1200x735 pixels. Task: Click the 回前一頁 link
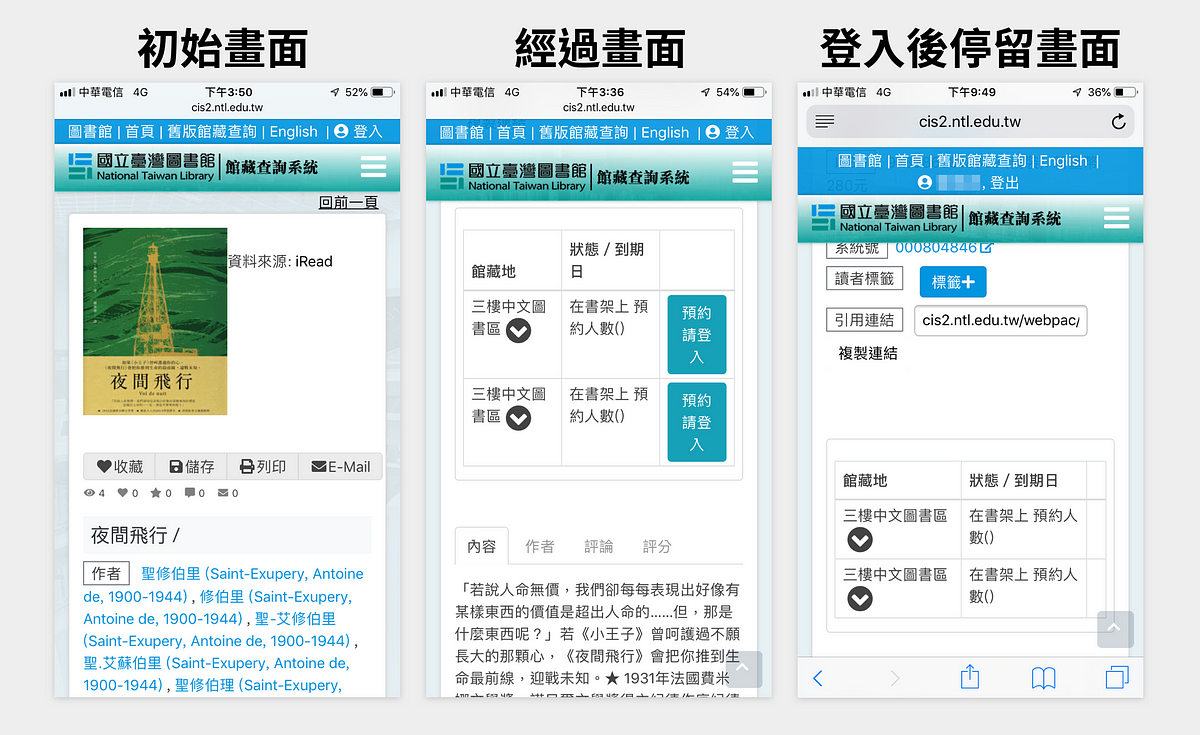coord(348,202)
